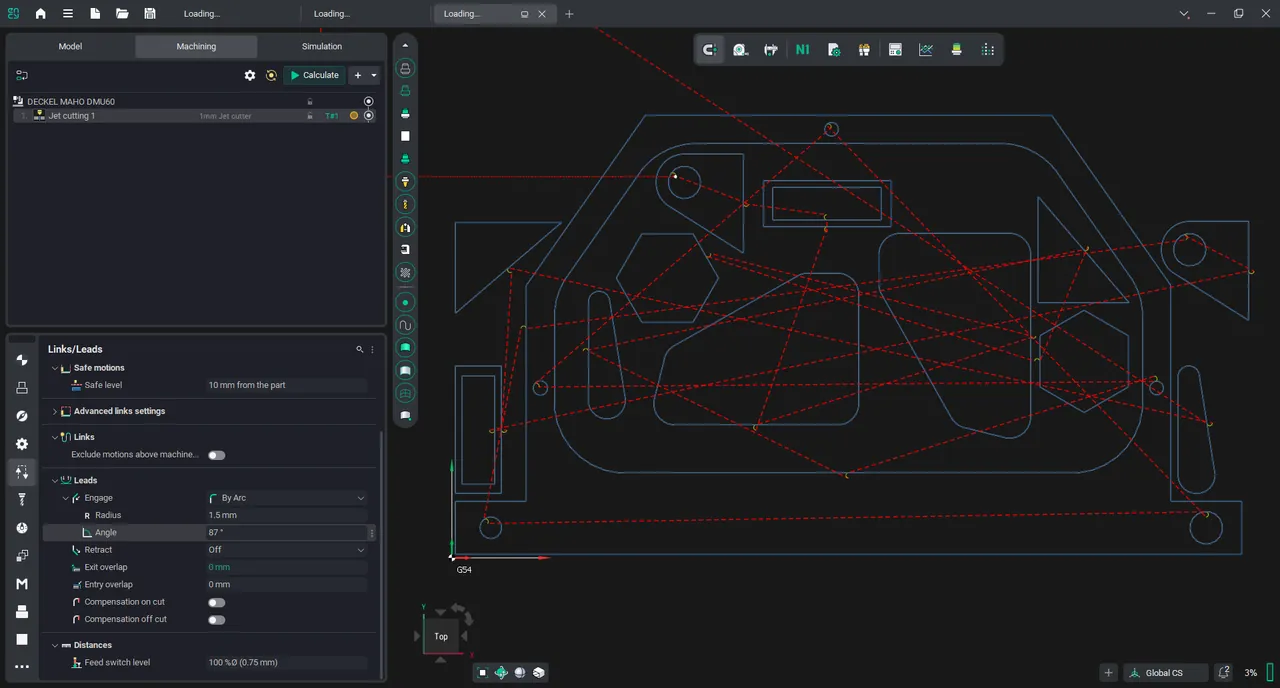Click the gift box icon in viewport toolbar

click(x=864, y=49)
